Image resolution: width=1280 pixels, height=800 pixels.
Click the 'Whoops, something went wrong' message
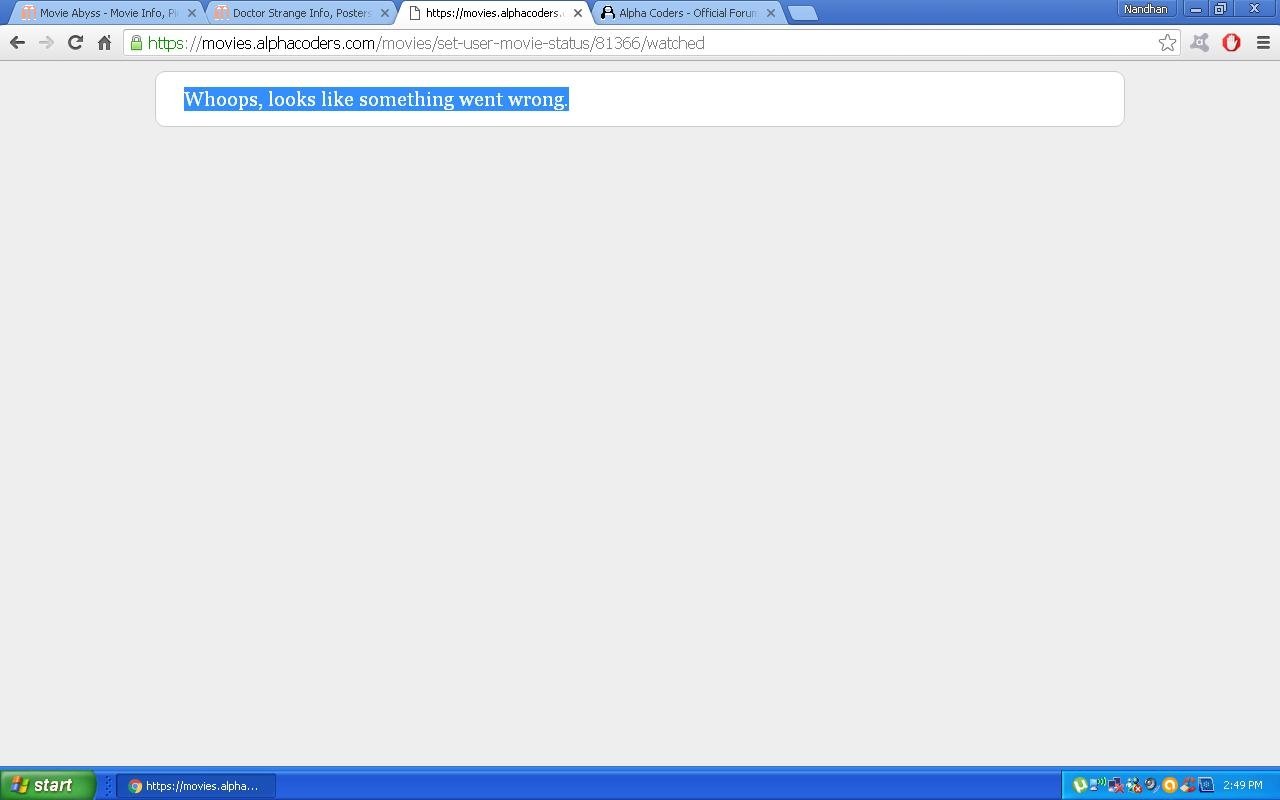(376, 99)
